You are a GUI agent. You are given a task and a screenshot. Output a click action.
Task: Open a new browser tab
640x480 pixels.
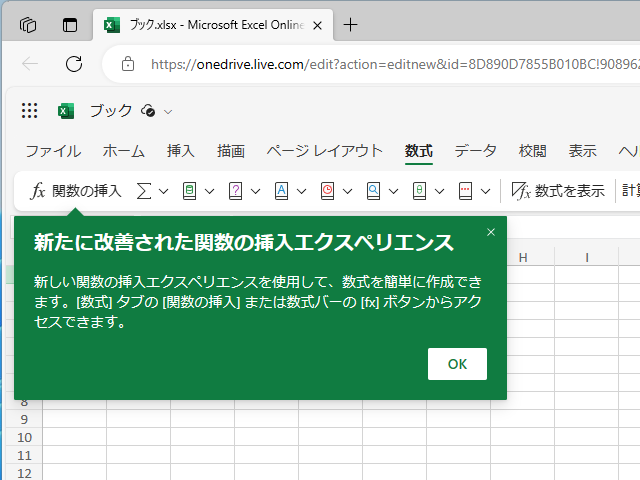click(350, 25)
